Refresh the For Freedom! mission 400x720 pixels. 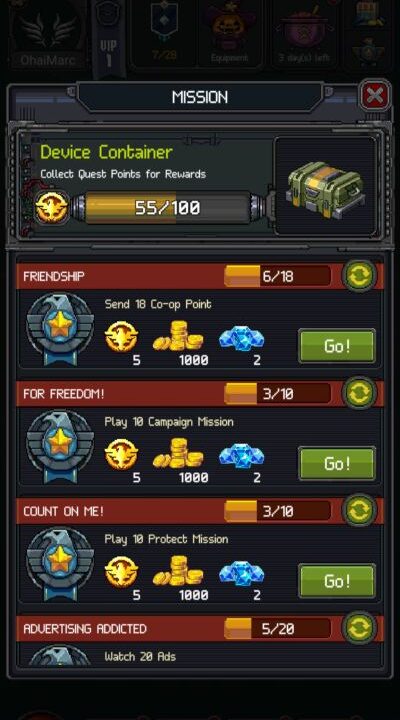click(x=360, y=394)
